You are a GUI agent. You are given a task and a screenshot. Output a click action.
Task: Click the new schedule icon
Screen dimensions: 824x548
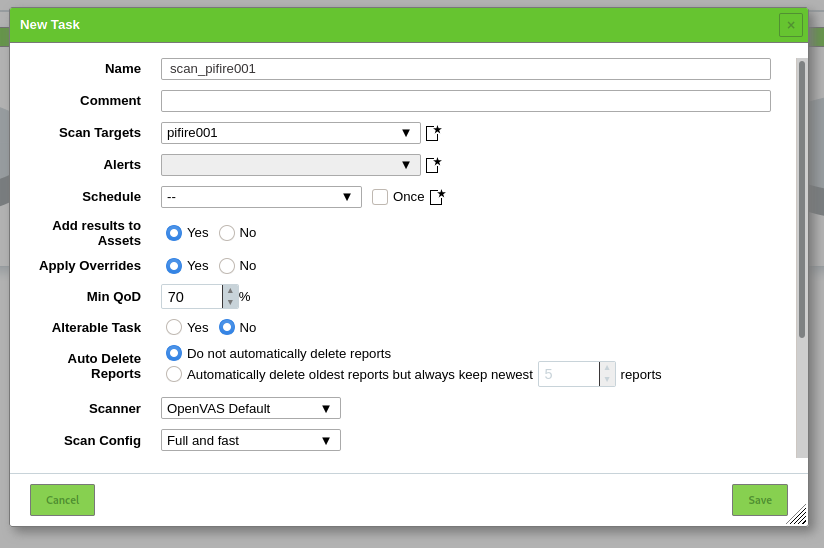coord(437,196)
